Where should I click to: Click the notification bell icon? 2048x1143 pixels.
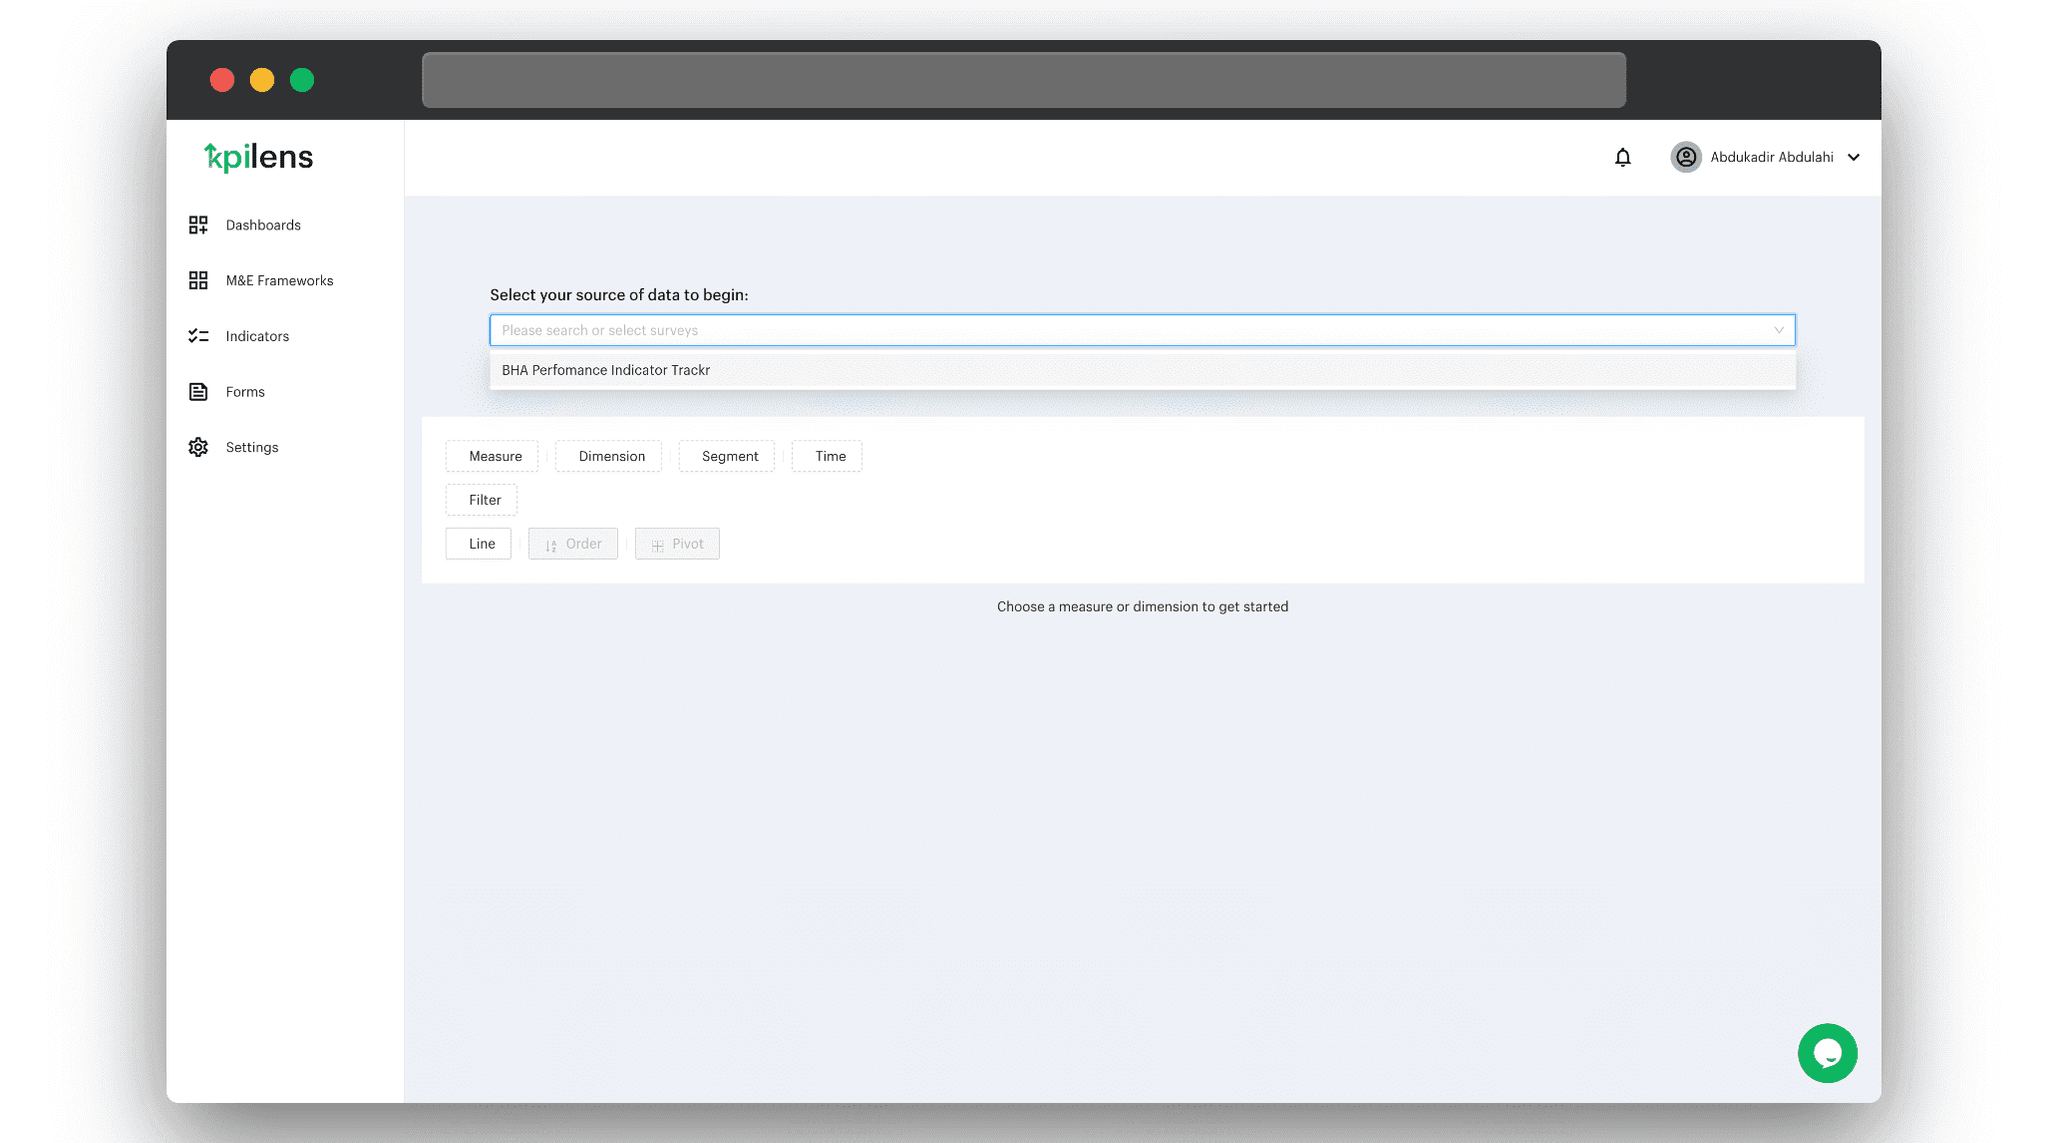(1623, 156)
